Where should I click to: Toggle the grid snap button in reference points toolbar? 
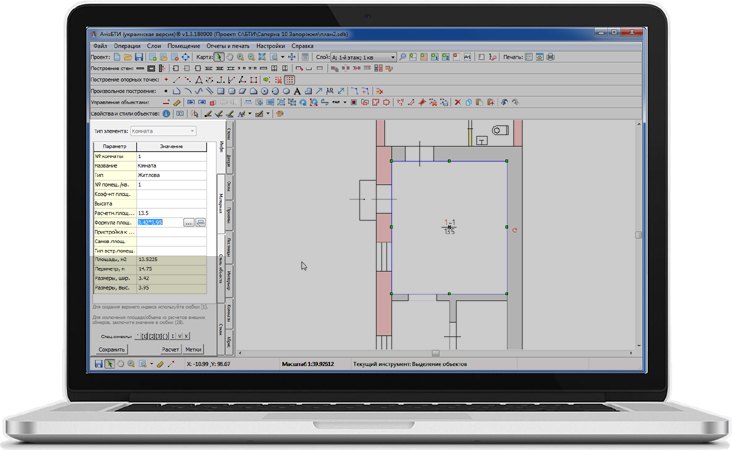pyautogui.click(x=290, y=80)
